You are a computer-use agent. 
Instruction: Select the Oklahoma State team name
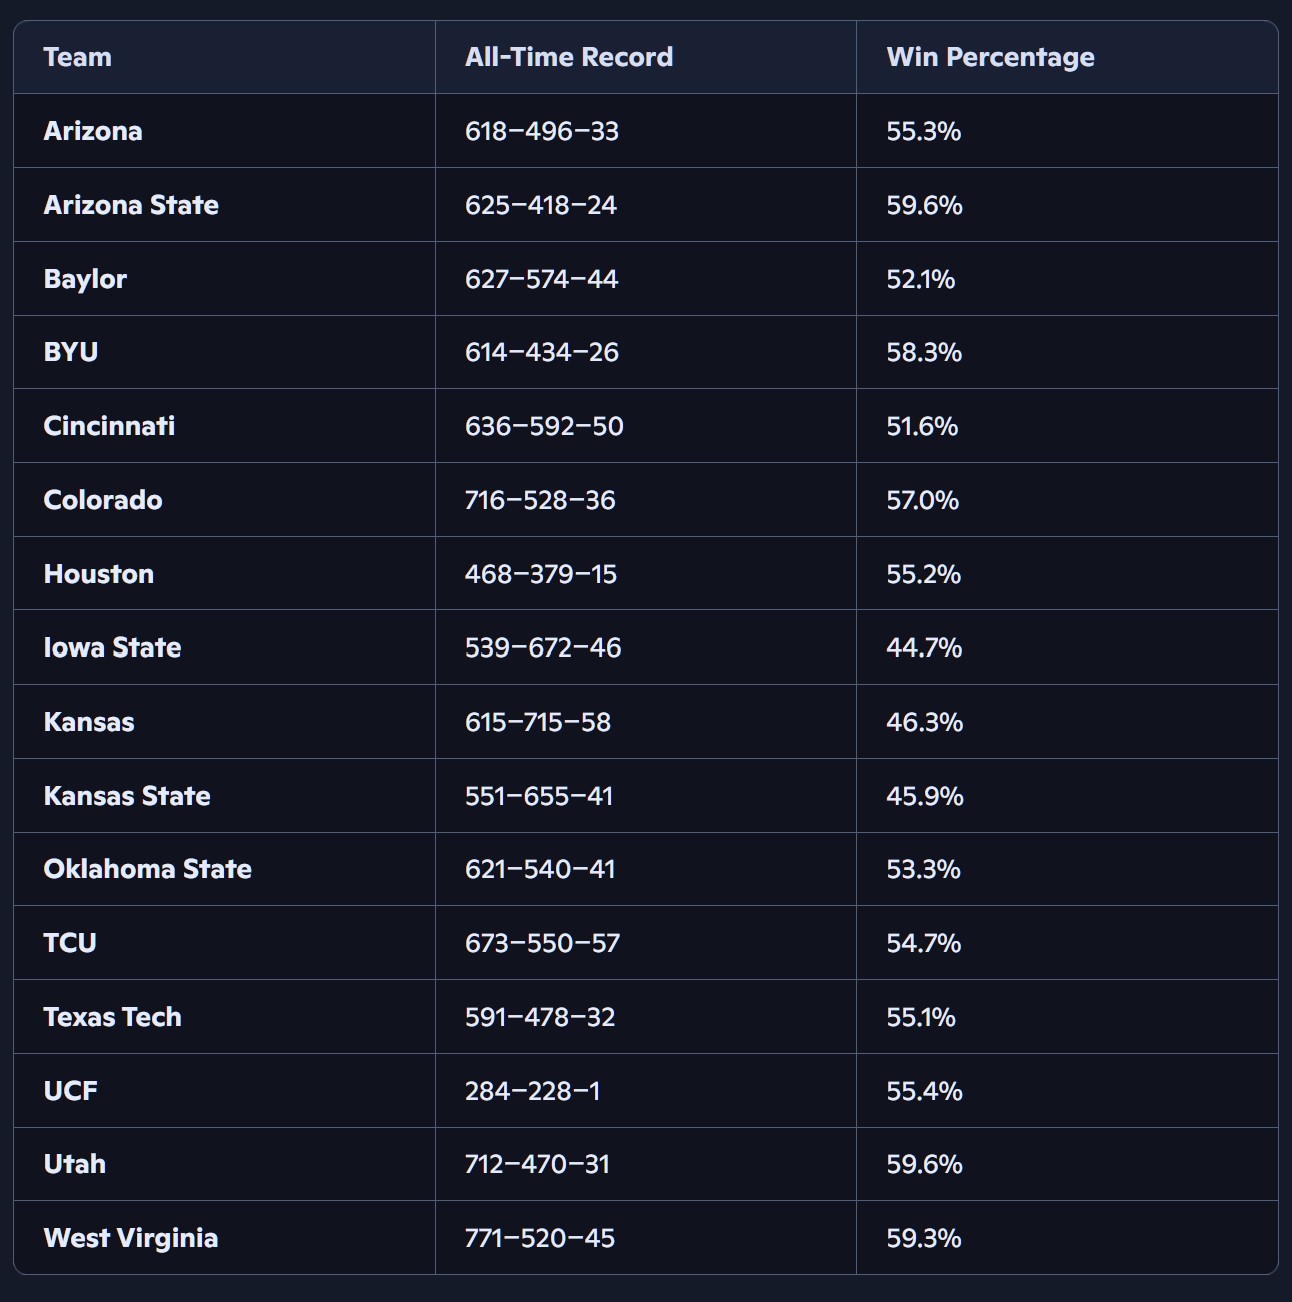pos(147,869)
